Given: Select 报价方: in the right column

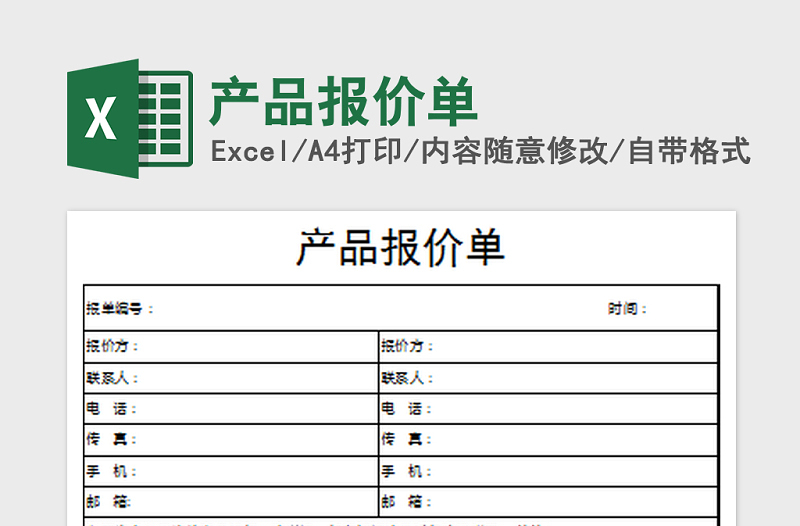Looking at the screenshot, I should click(407, 346).
